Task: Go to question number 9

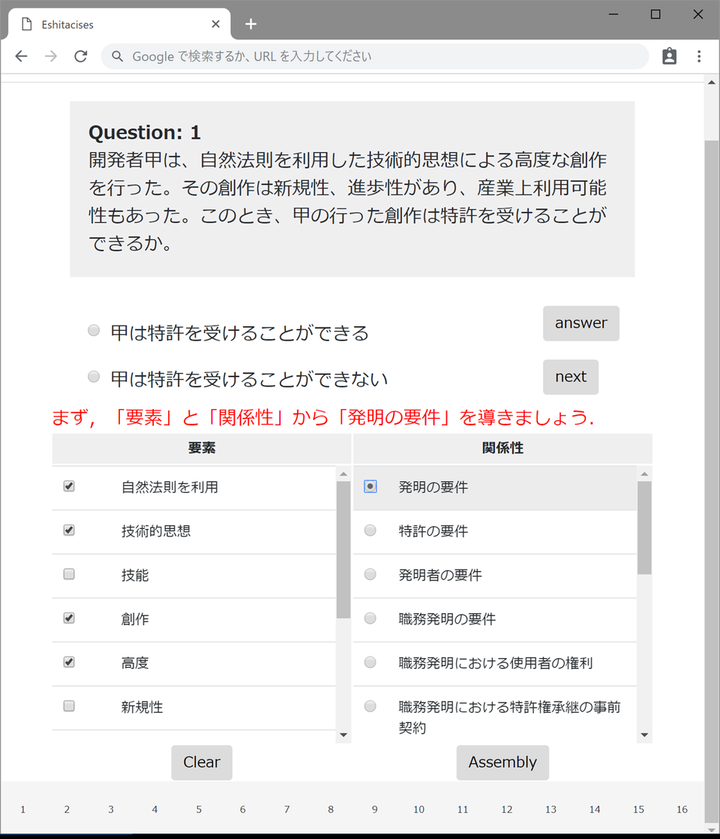Action: click(374, 809)
